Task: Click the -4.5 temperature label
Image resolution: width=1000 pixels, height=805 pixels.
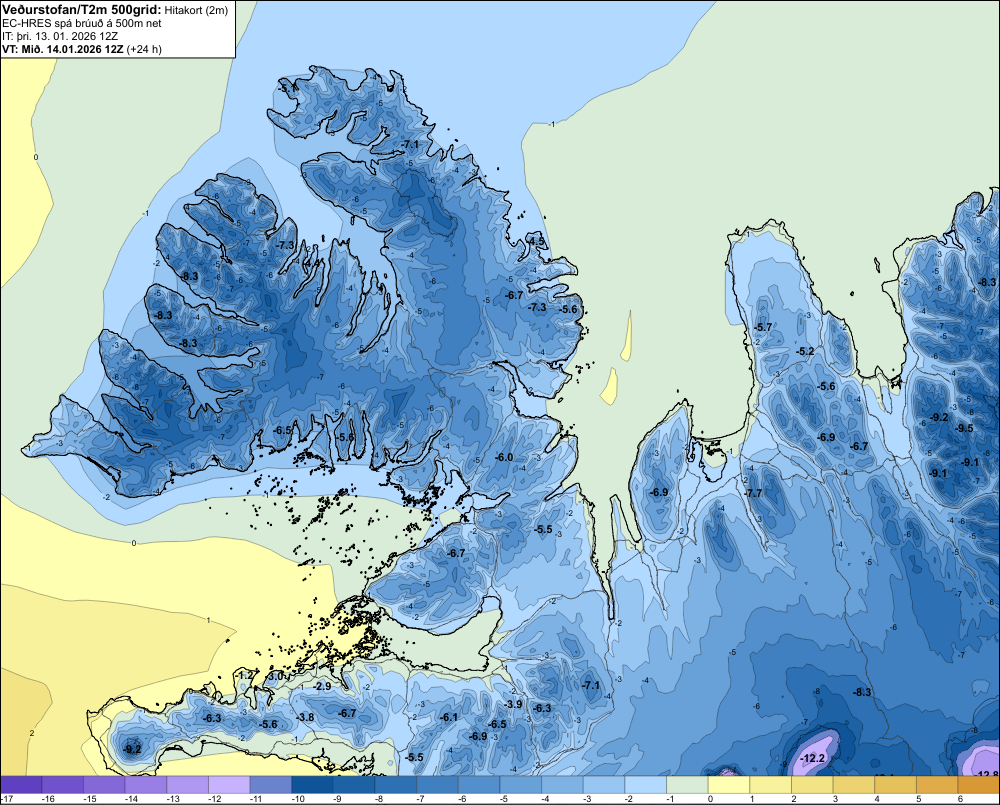Action: 537,241
